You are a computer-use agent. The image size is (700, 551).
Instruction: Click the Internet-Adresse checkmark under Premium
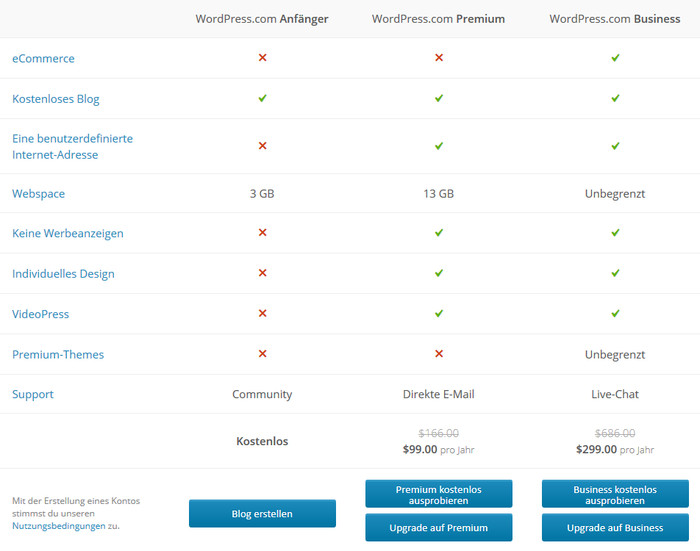click(x=439, y=146)
